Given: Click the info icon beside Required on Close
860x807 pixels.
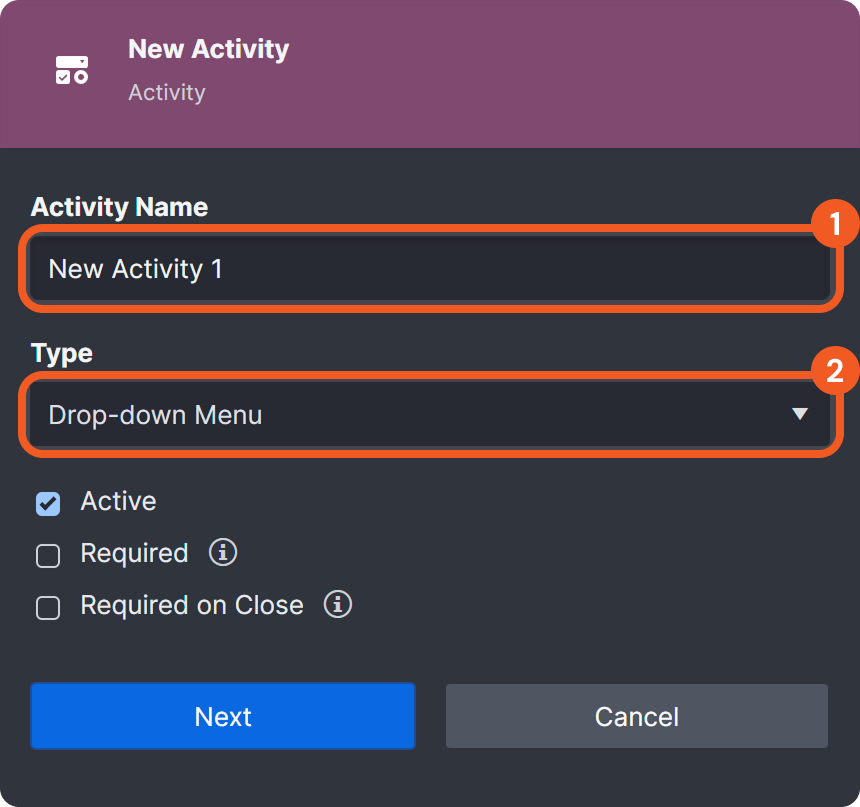Looking at the screenshot, I should click(x=338, y=604).
